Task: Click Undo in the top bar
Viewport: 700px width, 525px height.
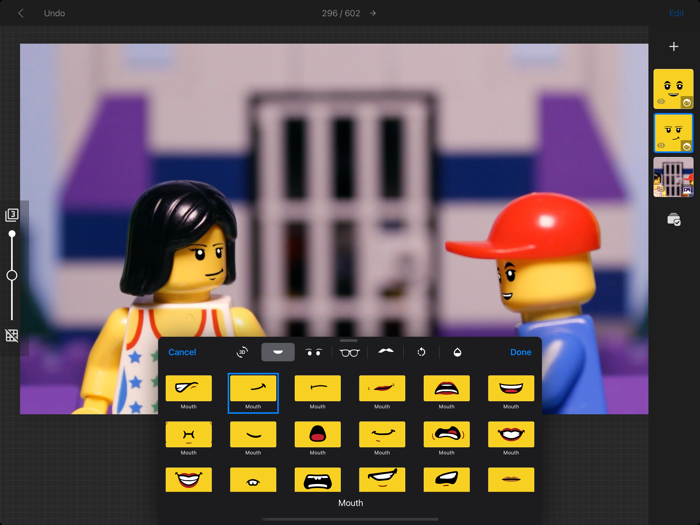Action: click(54, 13)
